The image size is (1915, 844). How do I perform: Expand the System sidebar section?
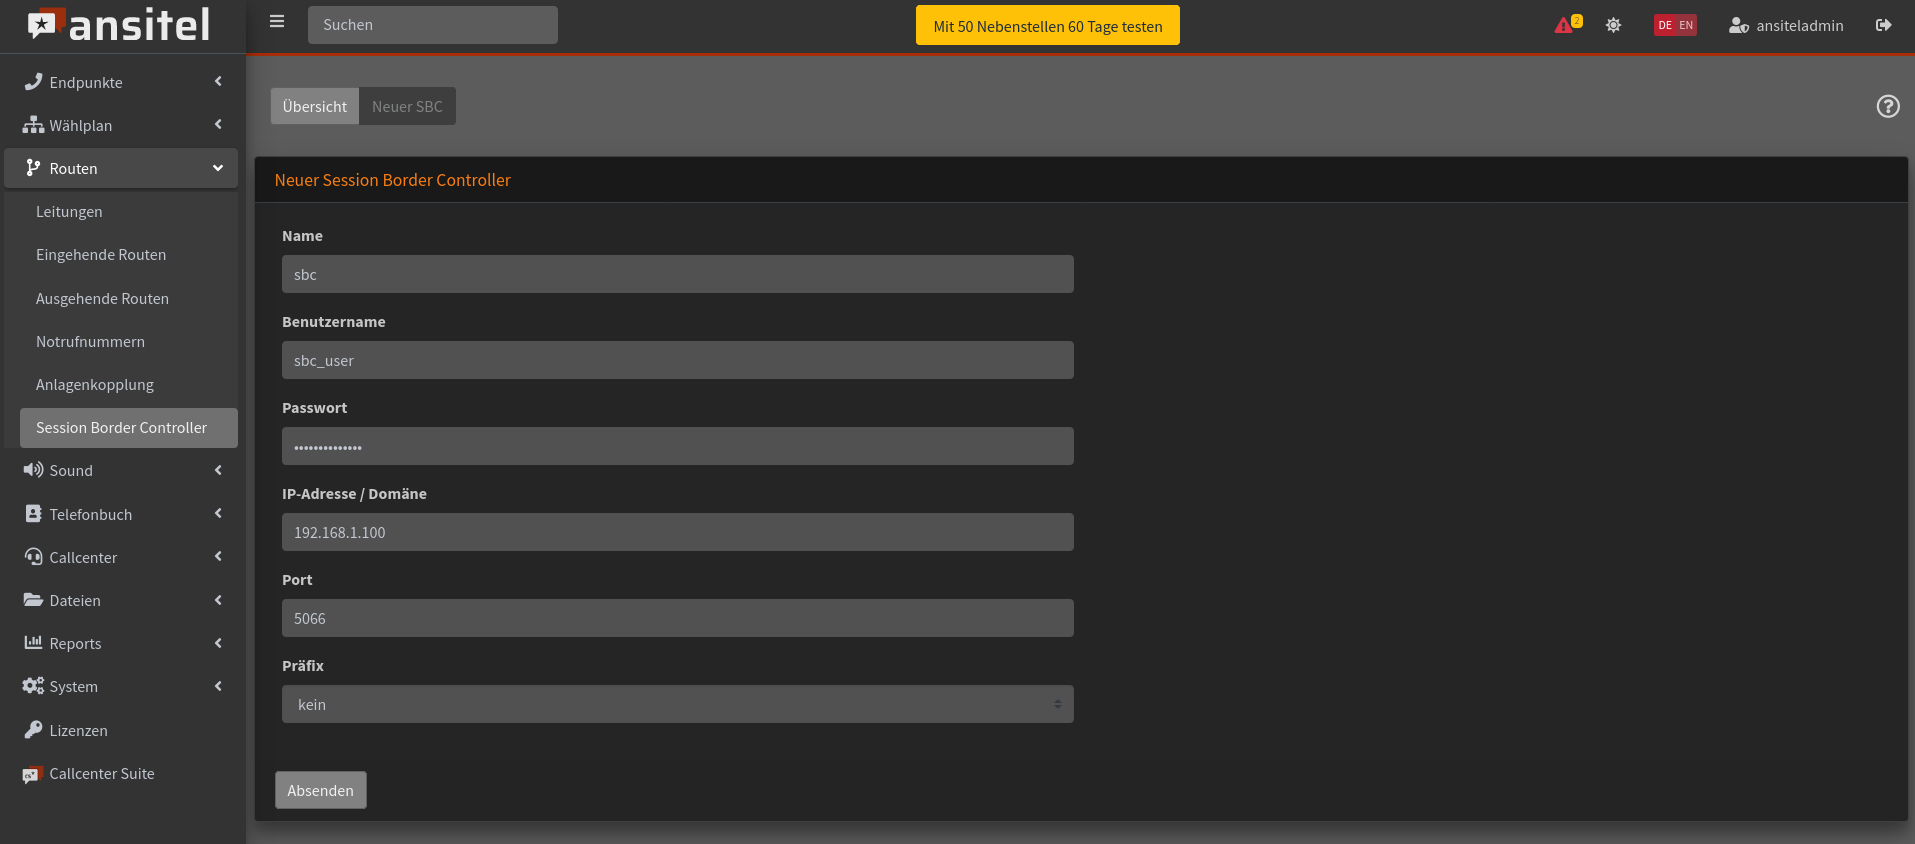[120, 687]
